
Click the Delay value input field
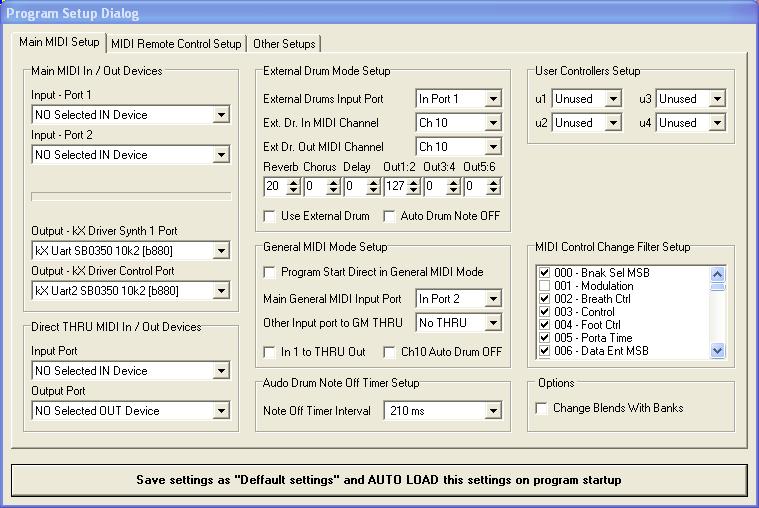coord(354,186)
